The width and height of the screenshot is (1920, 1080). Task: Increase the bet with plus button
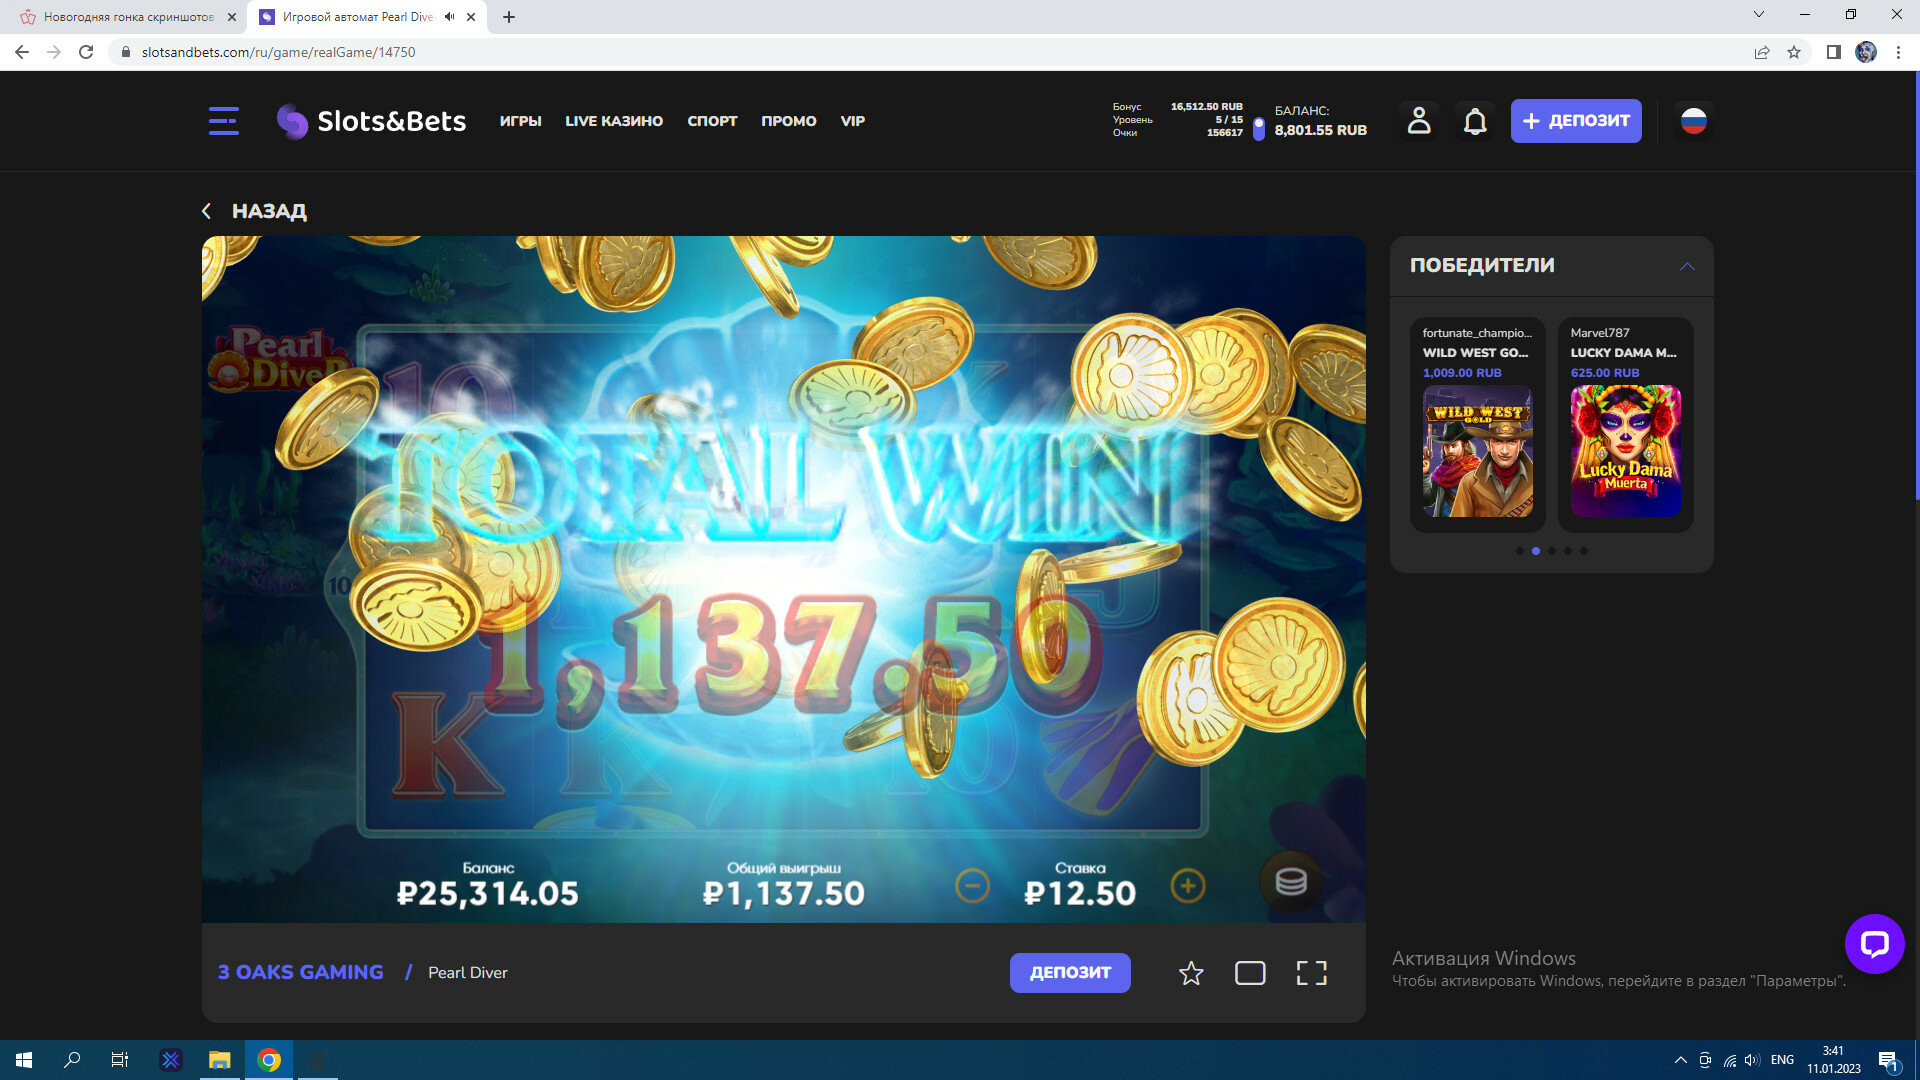(x=1187, y=886)
